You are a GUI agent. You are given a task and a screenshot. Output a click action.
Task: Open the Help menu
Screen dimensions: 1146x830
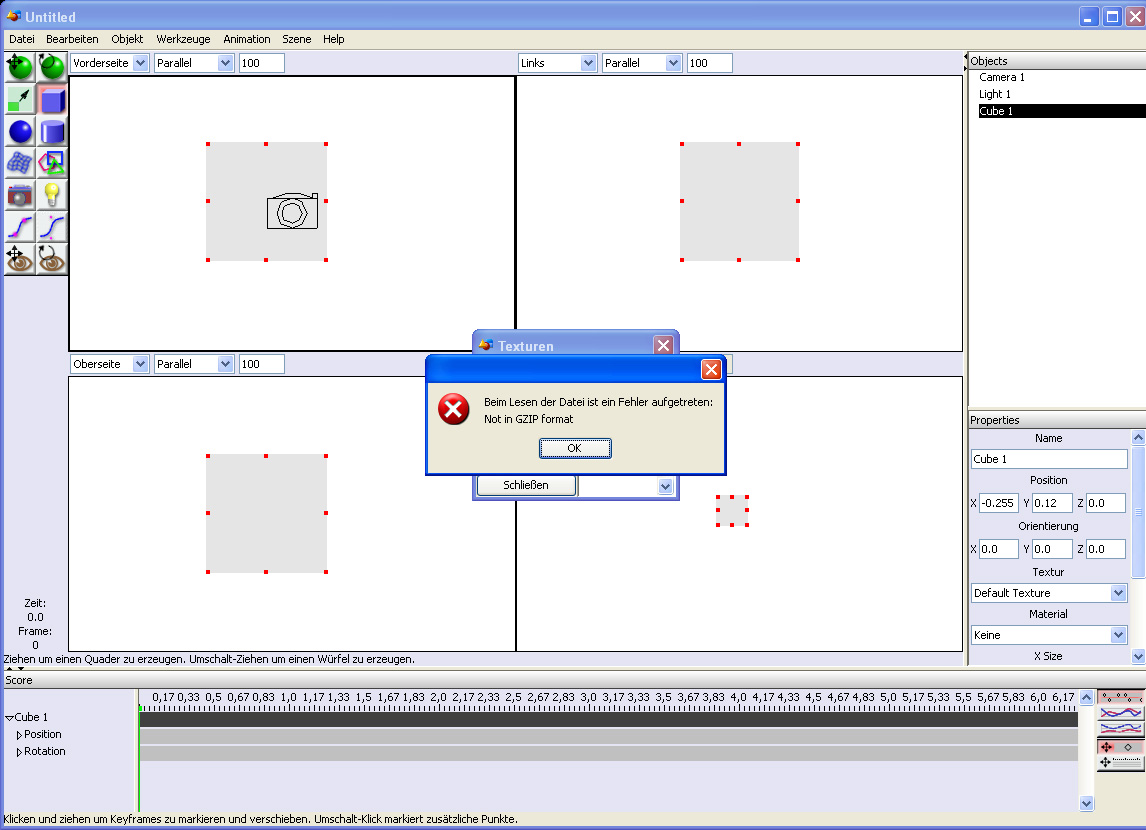click(334, 39)
